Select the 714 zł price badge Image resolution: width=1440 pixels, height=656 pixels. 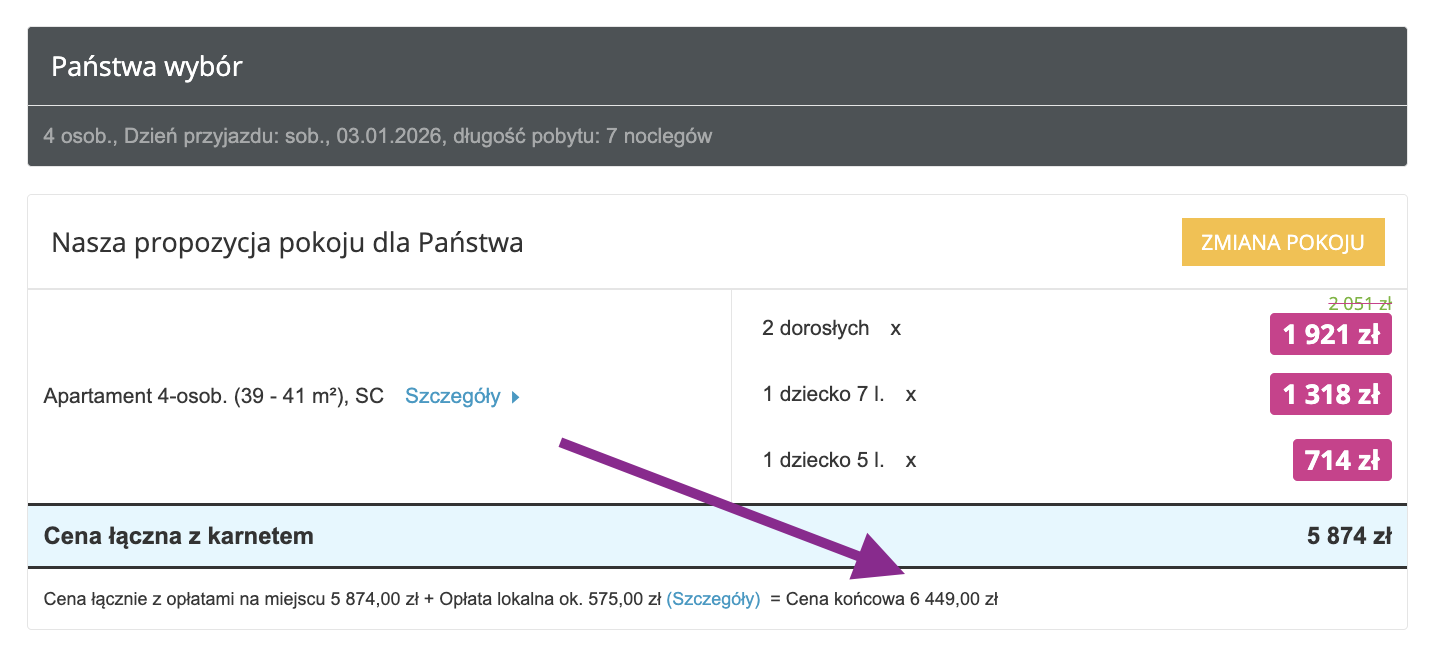click(1342, 460)
